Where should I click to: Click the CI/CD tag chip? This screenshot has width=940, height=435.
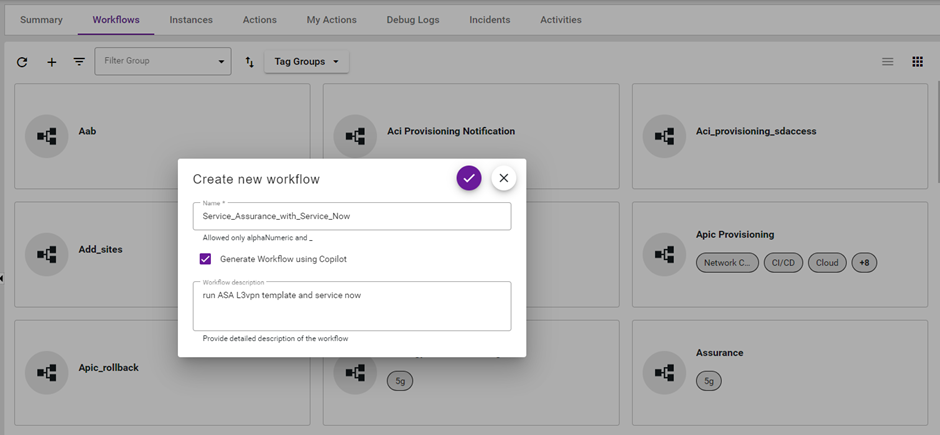tap(783, 262)
